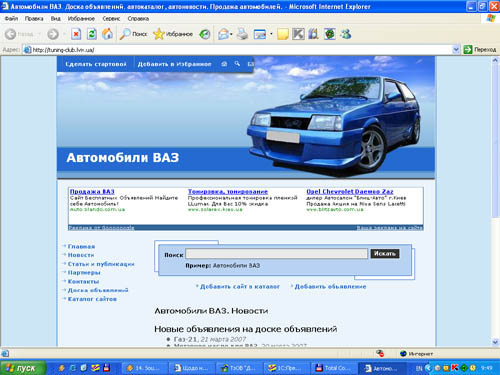This screenshot has width=500, height=375.
Task: Open the Доска объявлений sidebar link
Action: (x=98, y=290)
